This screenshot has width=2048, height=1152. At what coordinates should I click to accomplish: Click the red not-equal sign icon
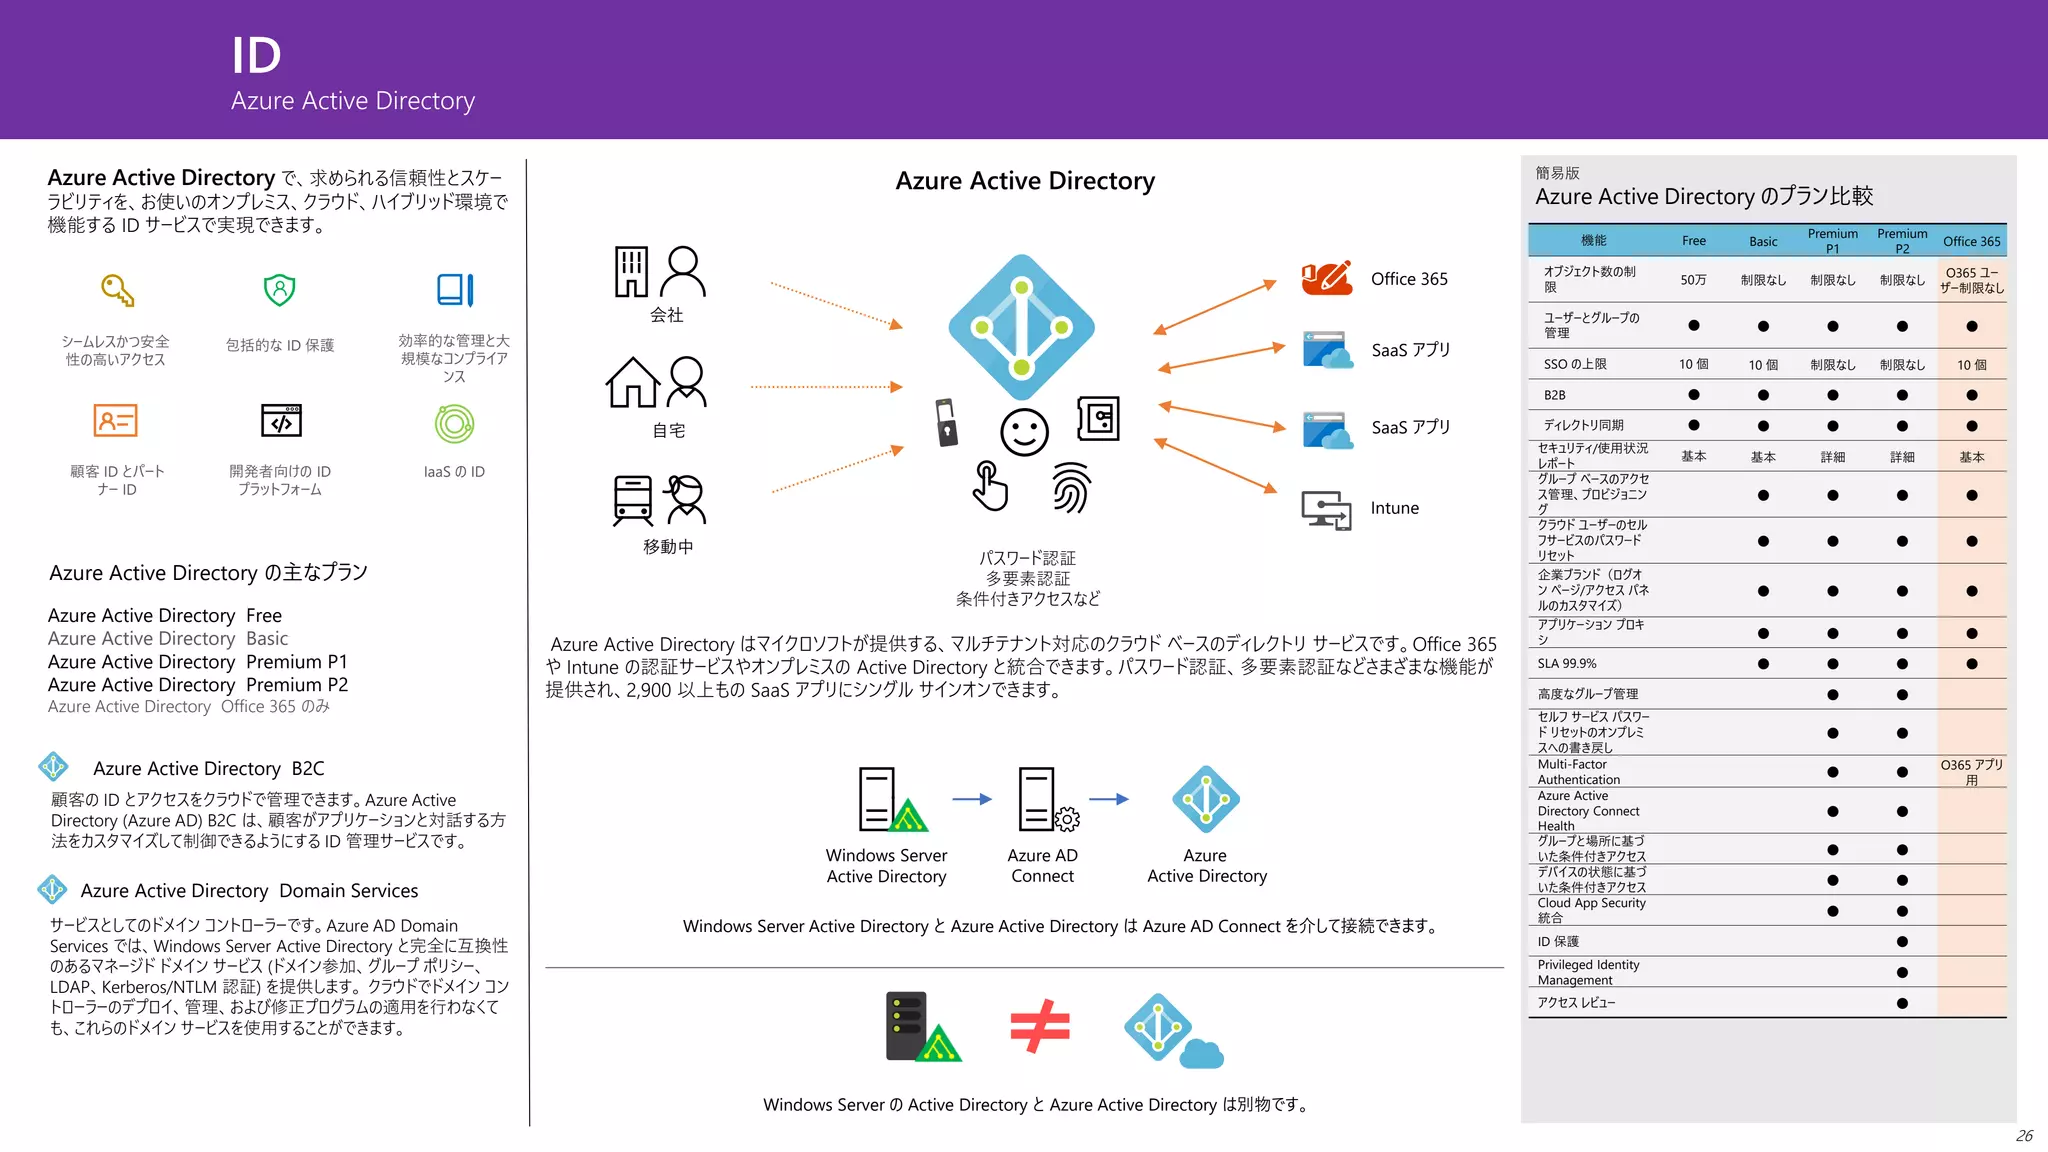pyautogui.click(x=1040, y=1026)
